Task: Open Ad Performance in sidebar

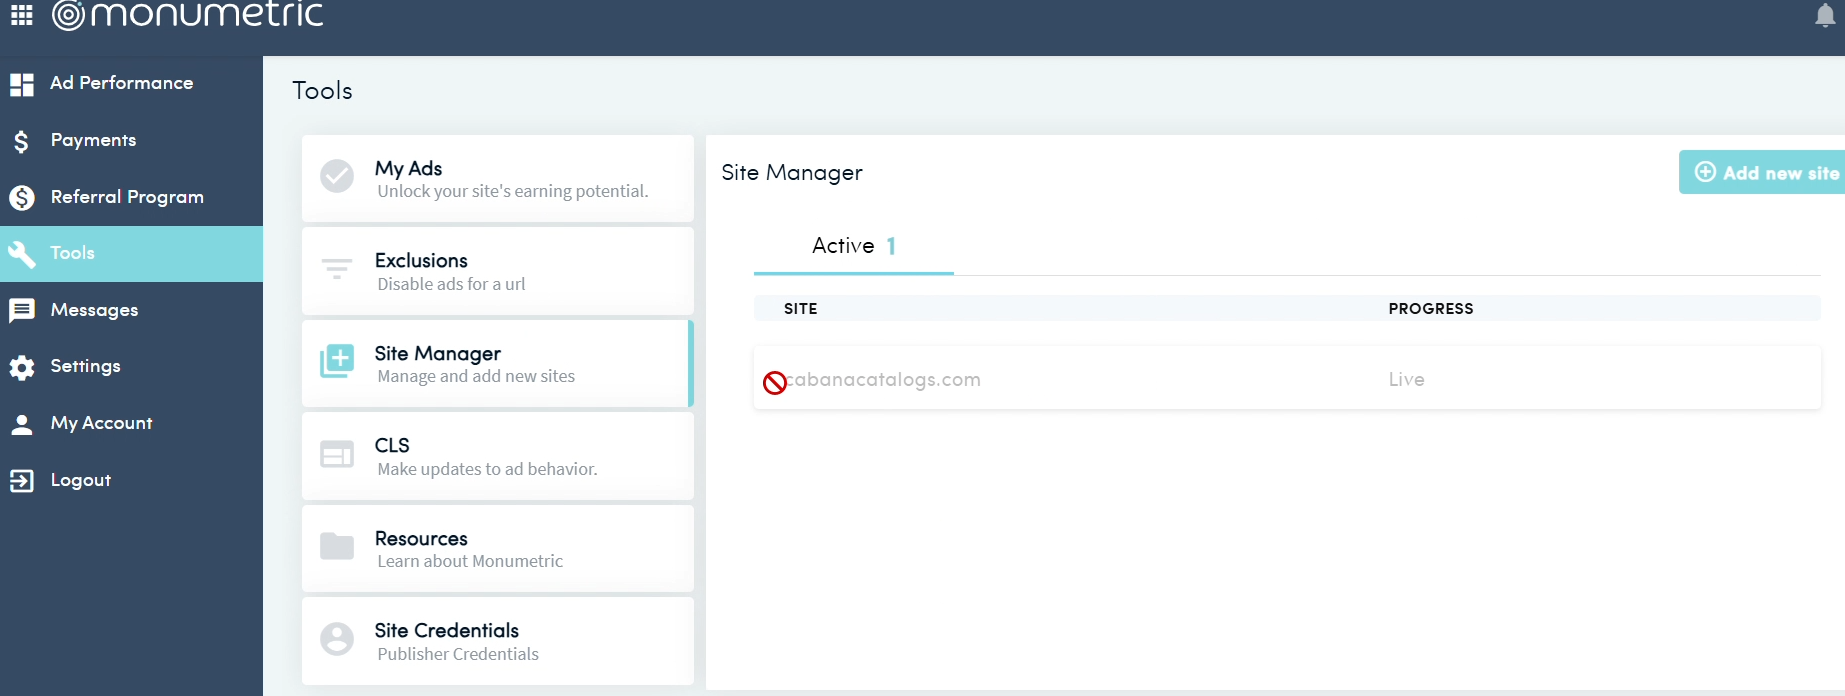Action: tap(131, 83)
